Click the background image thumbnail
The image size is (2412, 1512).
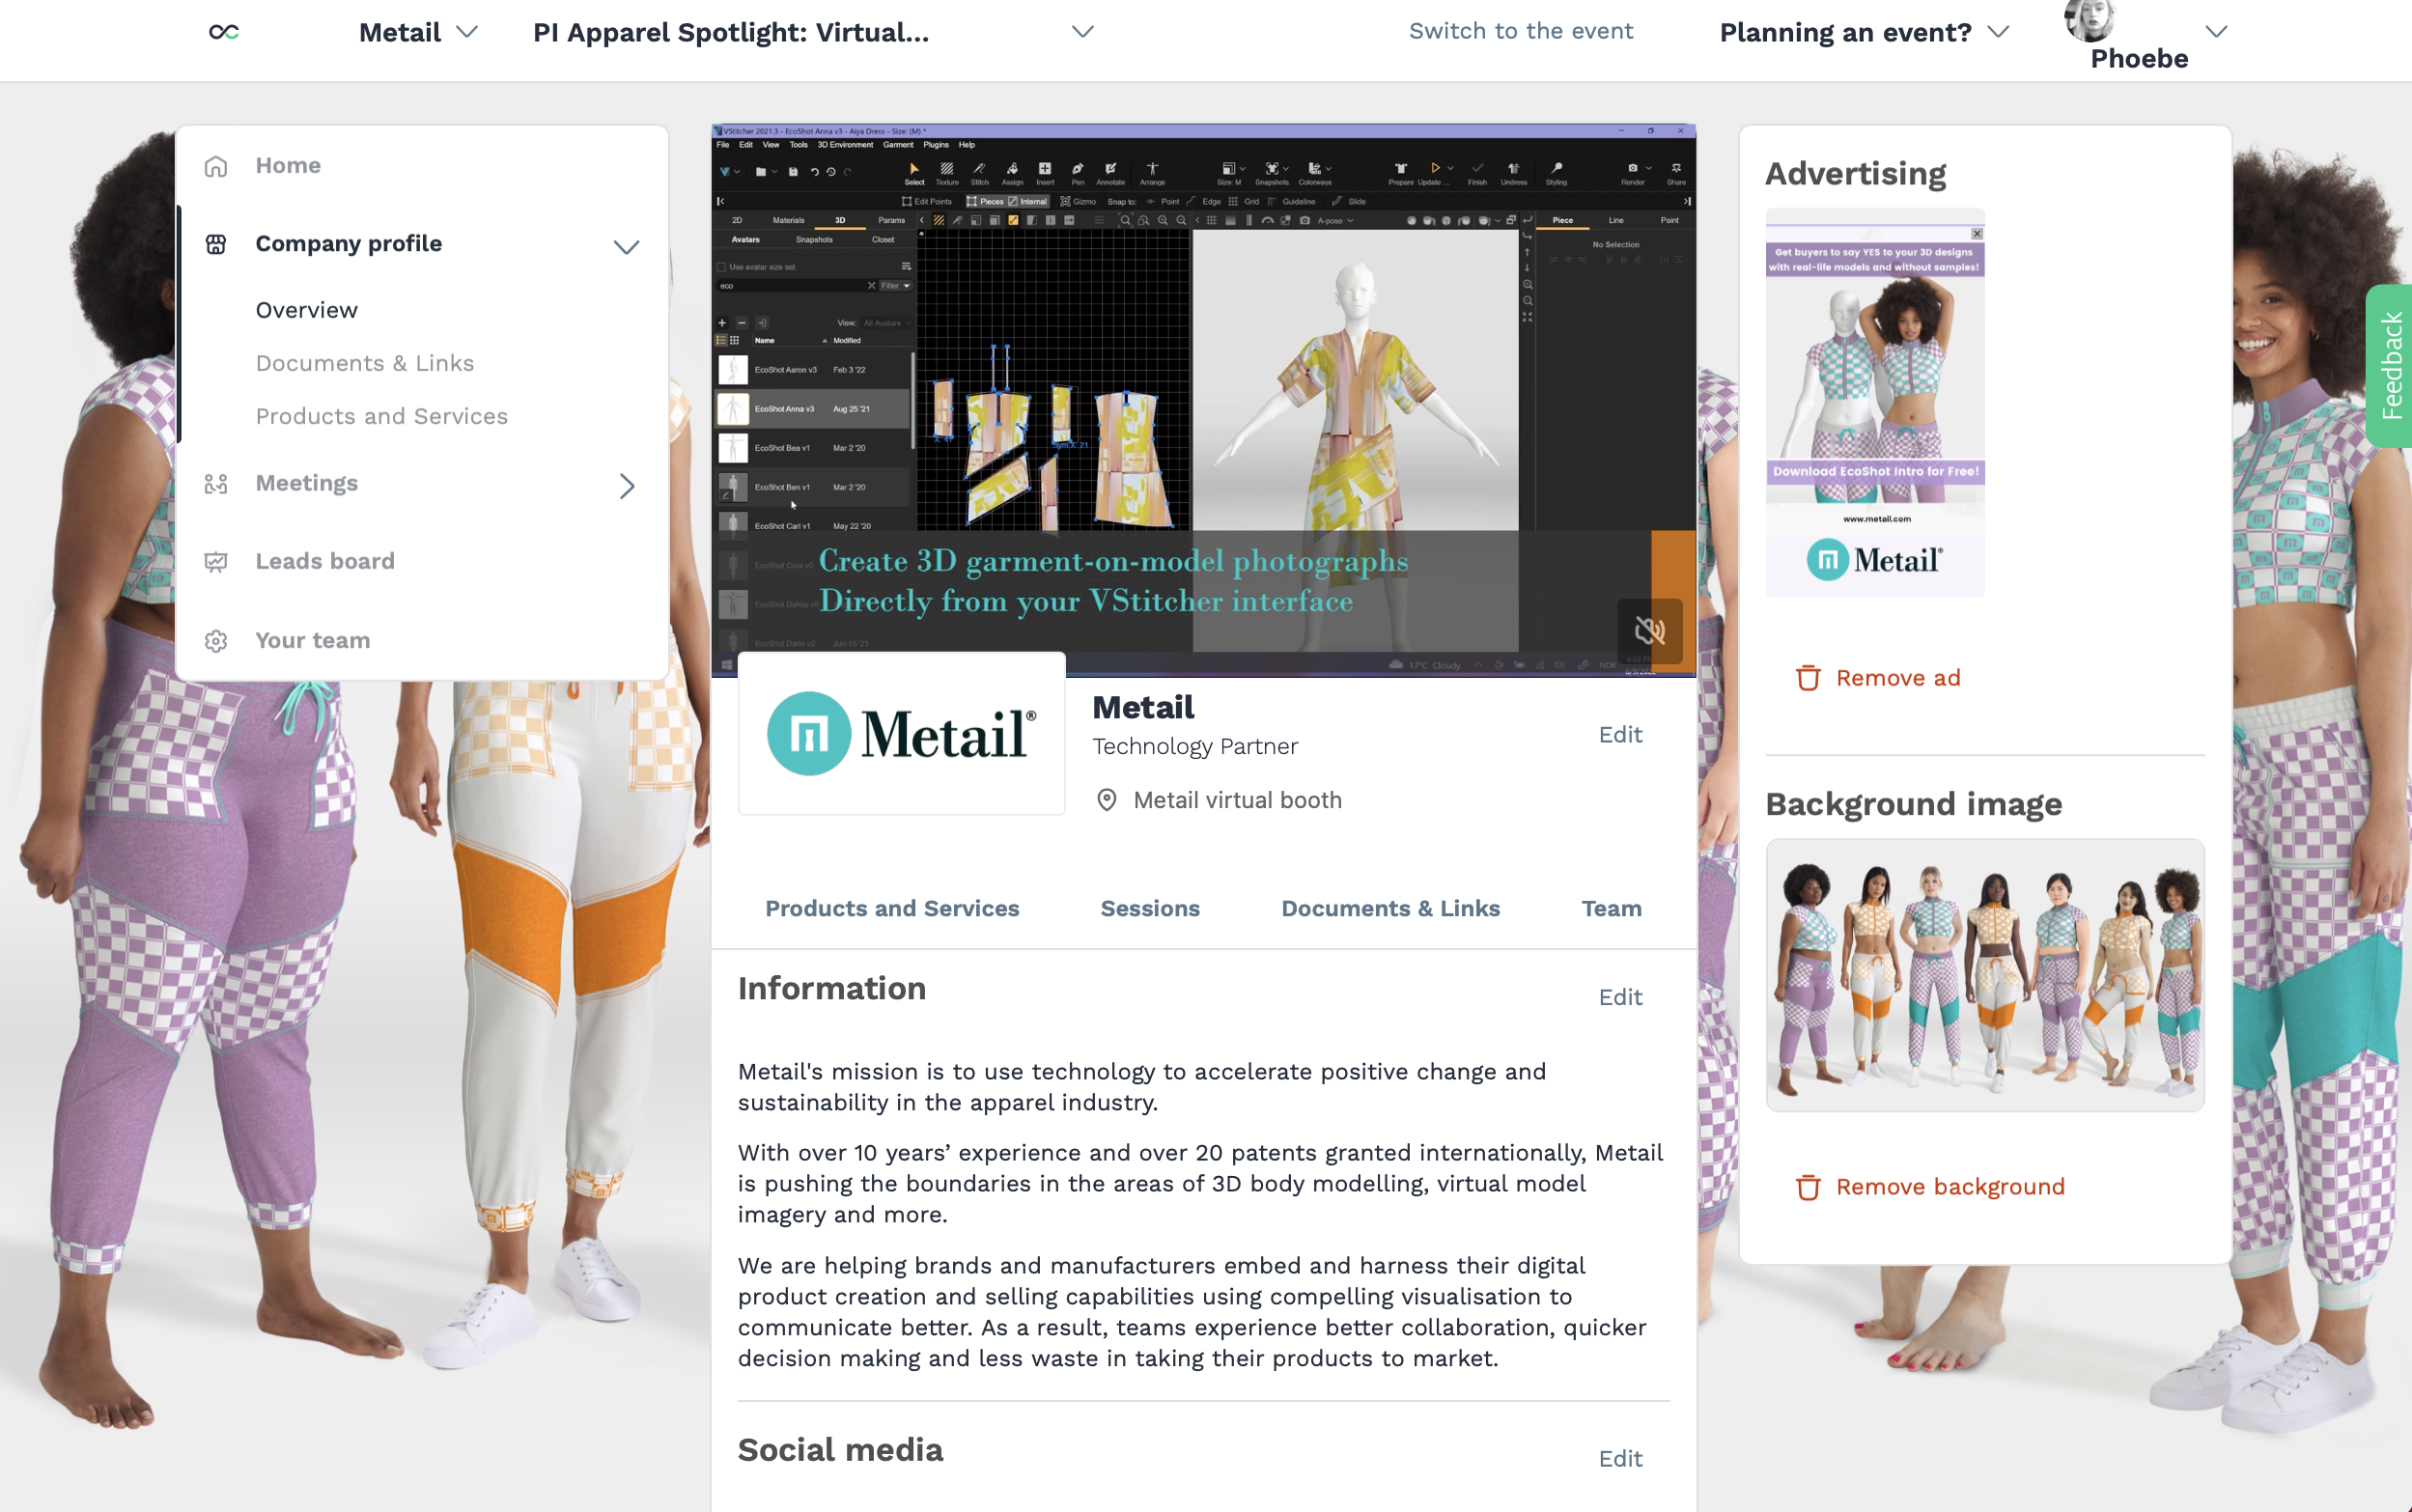pyautogui.click(x=1985, y=975)
